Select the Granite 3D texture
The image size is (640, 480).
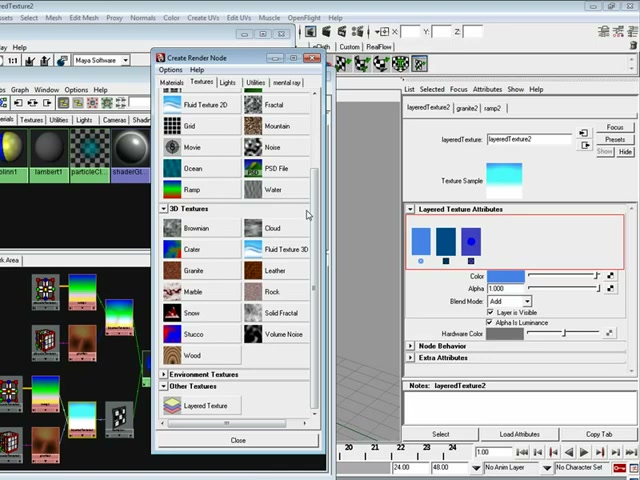point(202,271)
